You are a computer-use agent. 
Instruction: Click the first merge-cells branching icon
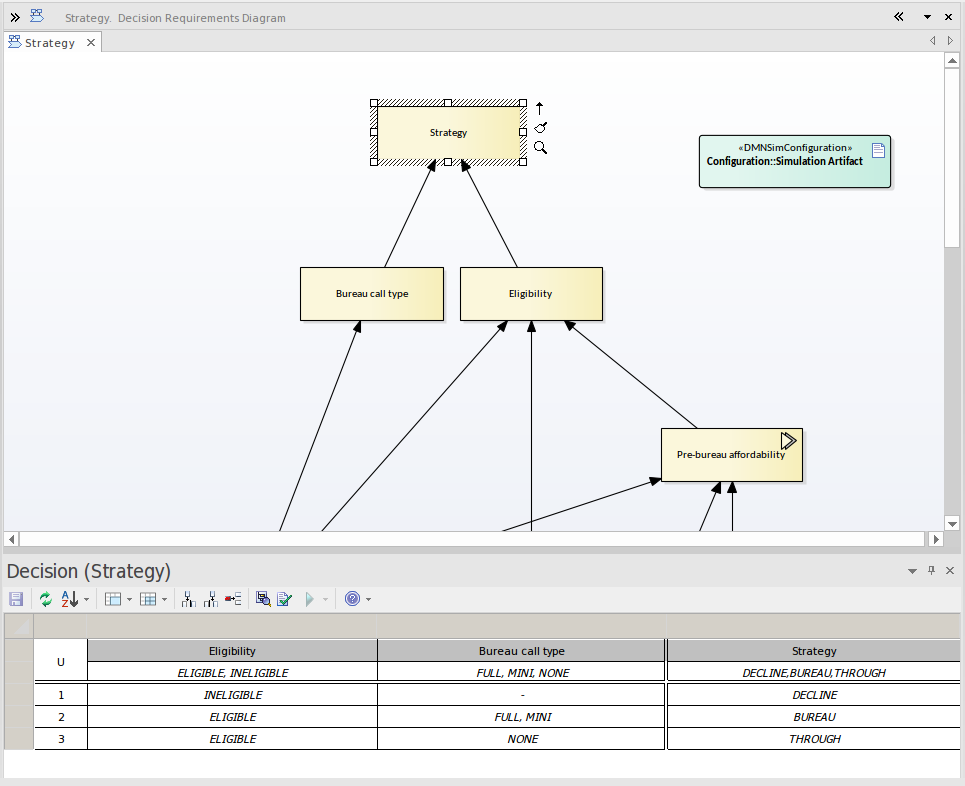point(189,599)
